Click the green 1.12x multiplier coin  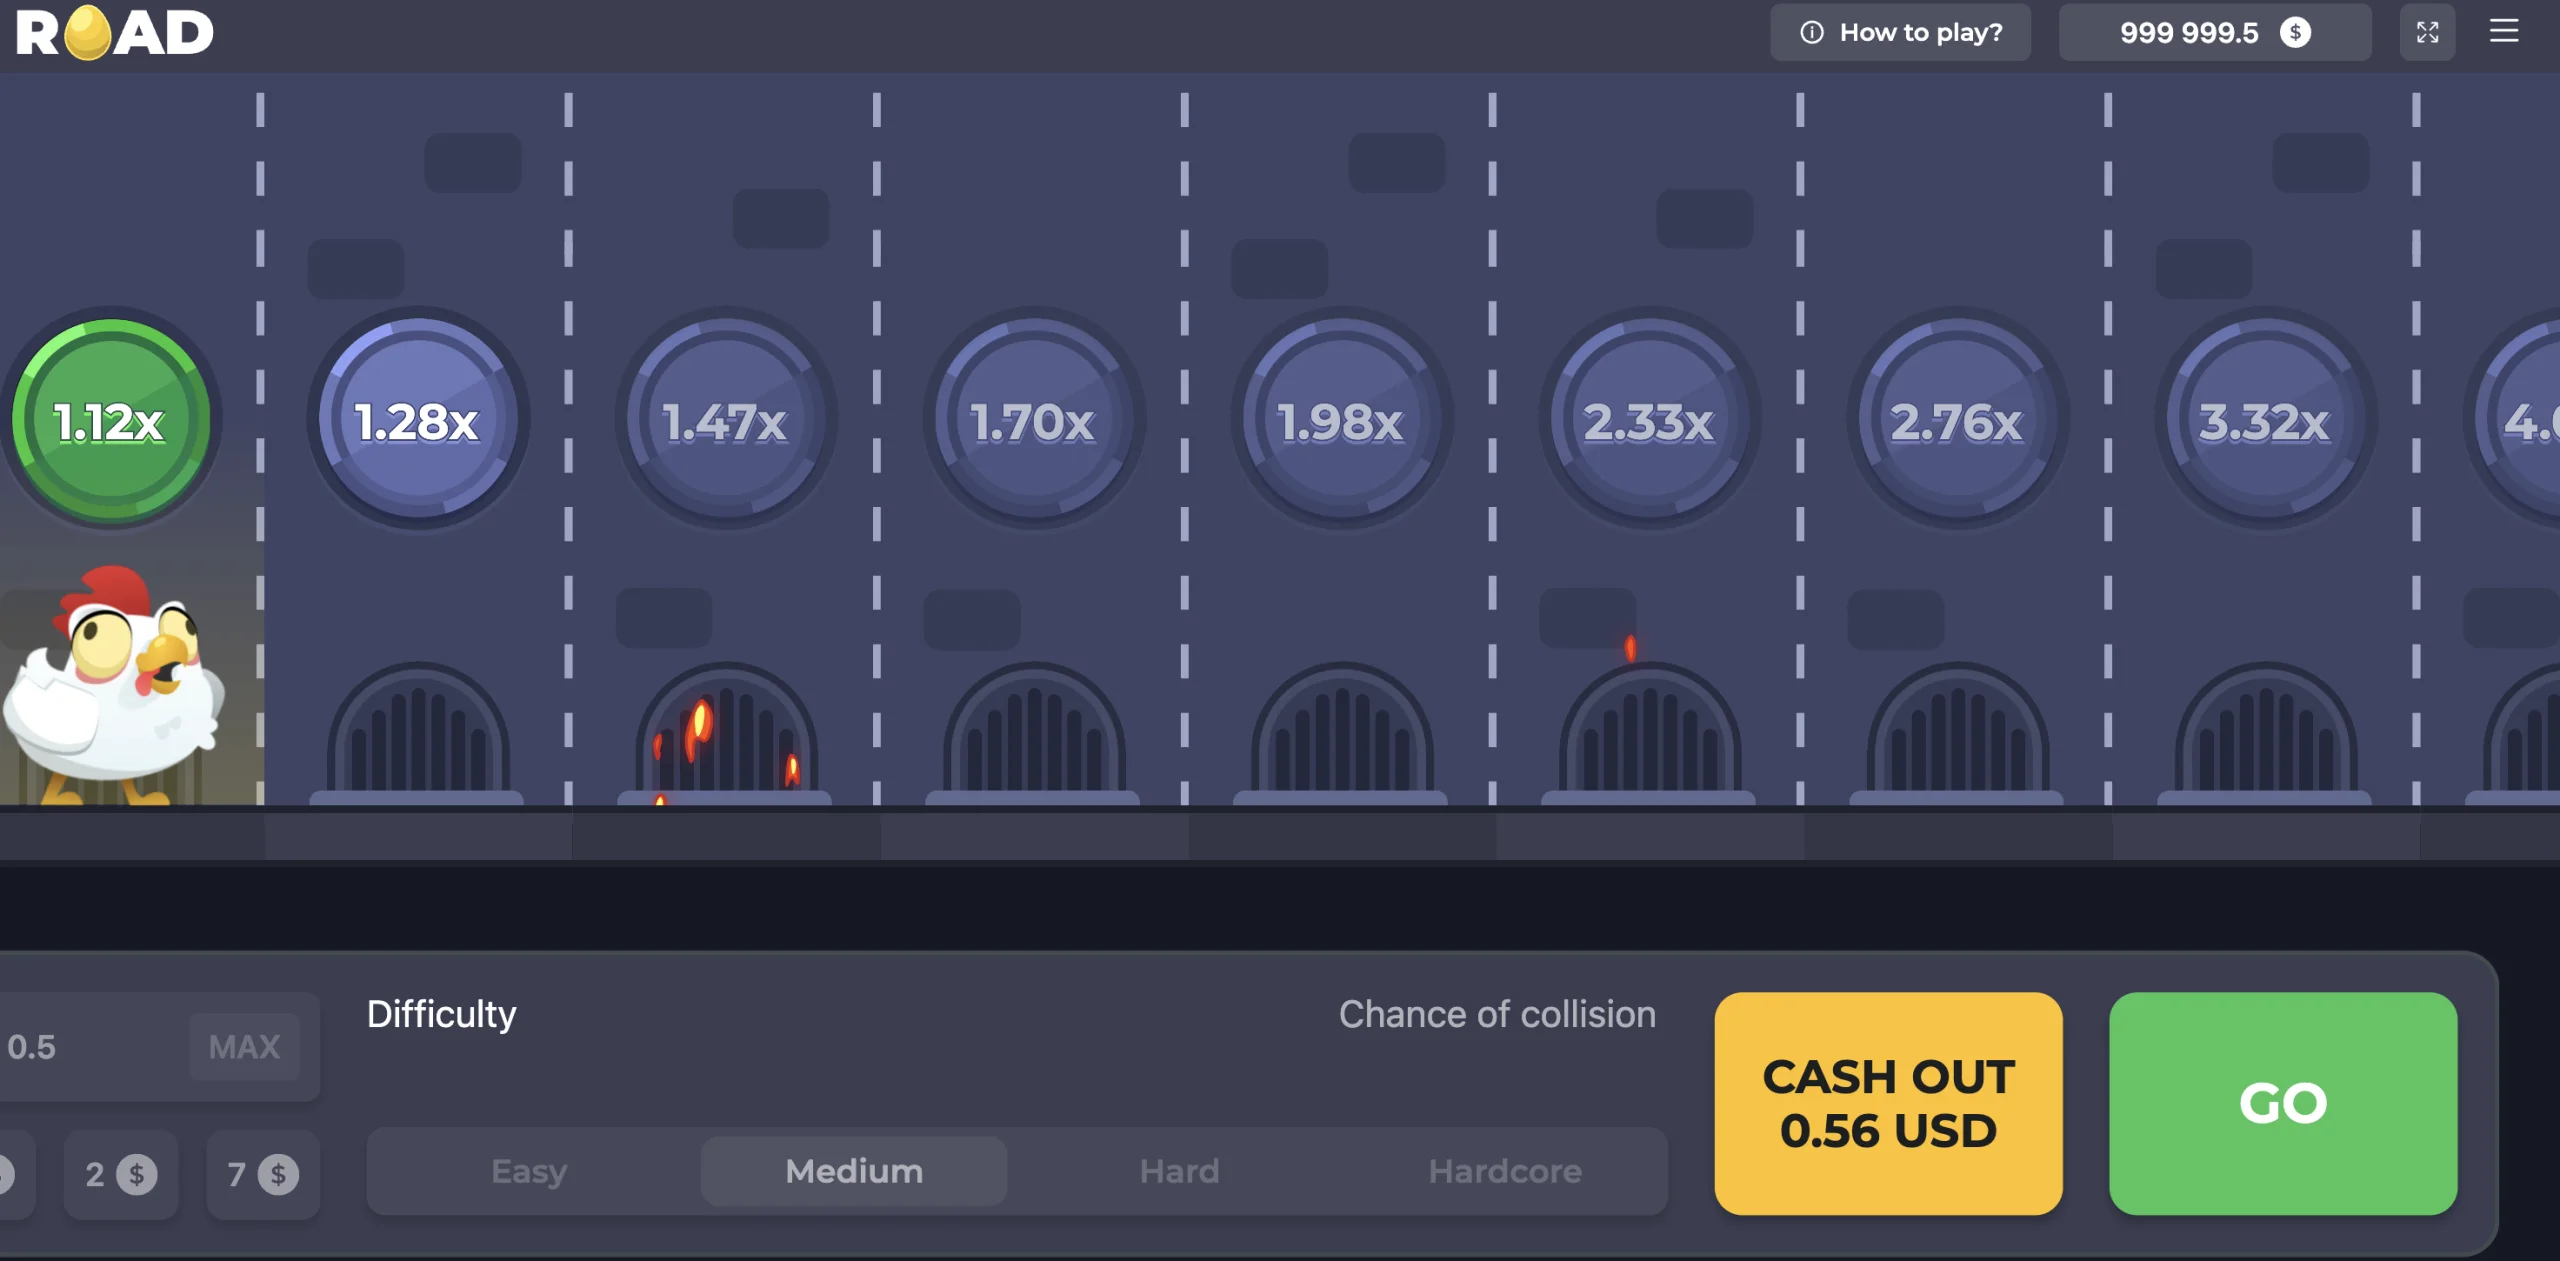coord(111,419)
